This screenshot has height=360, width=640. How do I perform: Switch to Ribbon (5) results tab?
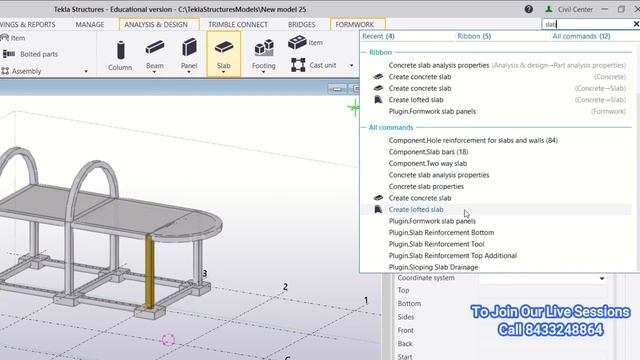point(474,36)
